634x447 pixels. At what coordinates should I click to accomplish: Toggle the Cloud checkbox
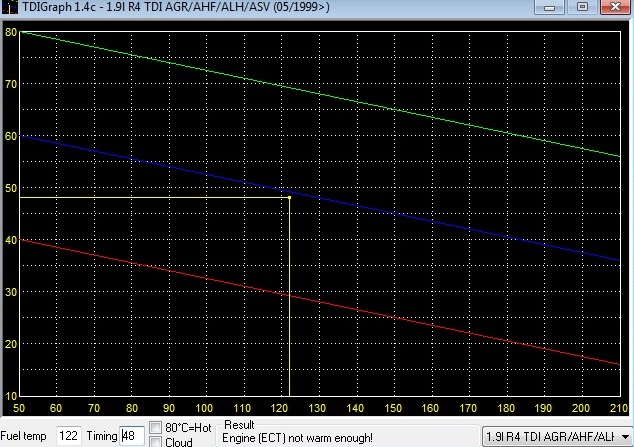156,441
